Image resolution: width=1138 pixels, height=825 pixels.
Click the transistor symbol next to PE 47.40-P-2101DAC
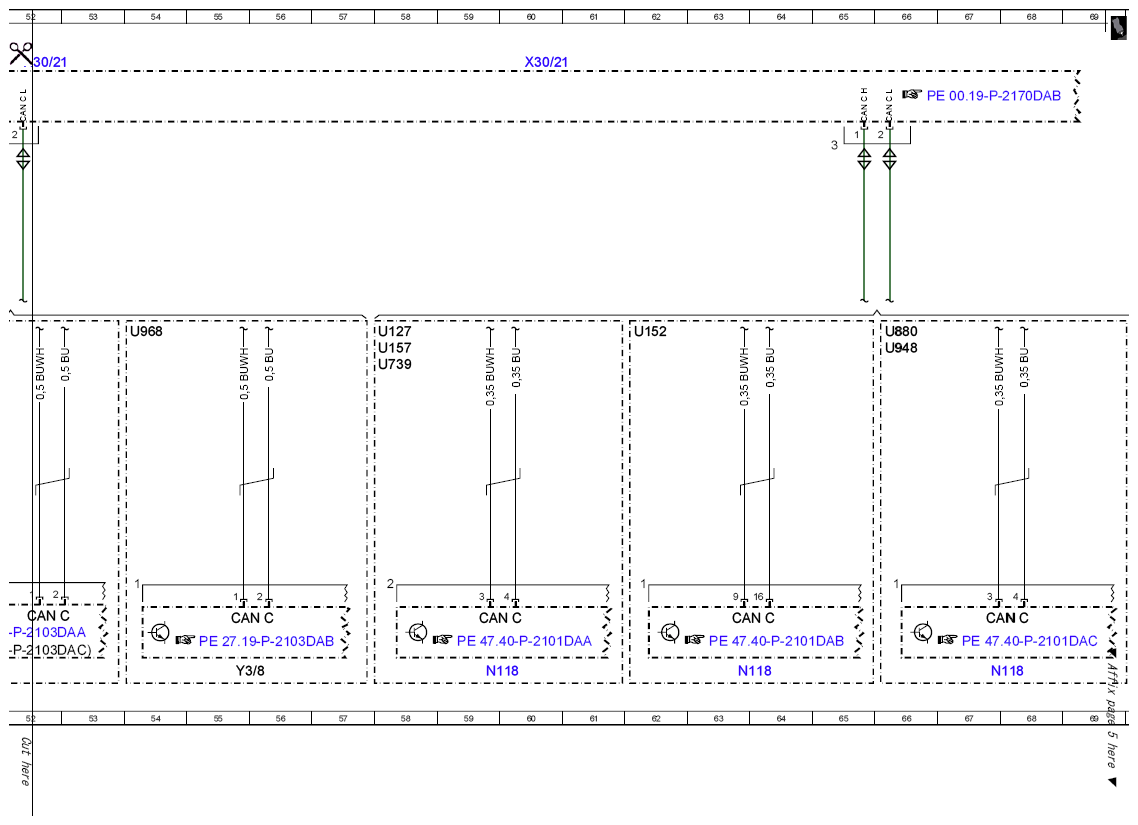click(x=922, y=633)
